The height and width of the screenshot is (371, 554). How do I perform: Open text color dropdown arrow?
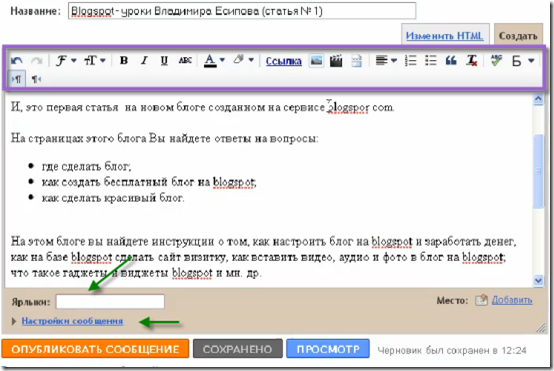(x=222, y=60)
